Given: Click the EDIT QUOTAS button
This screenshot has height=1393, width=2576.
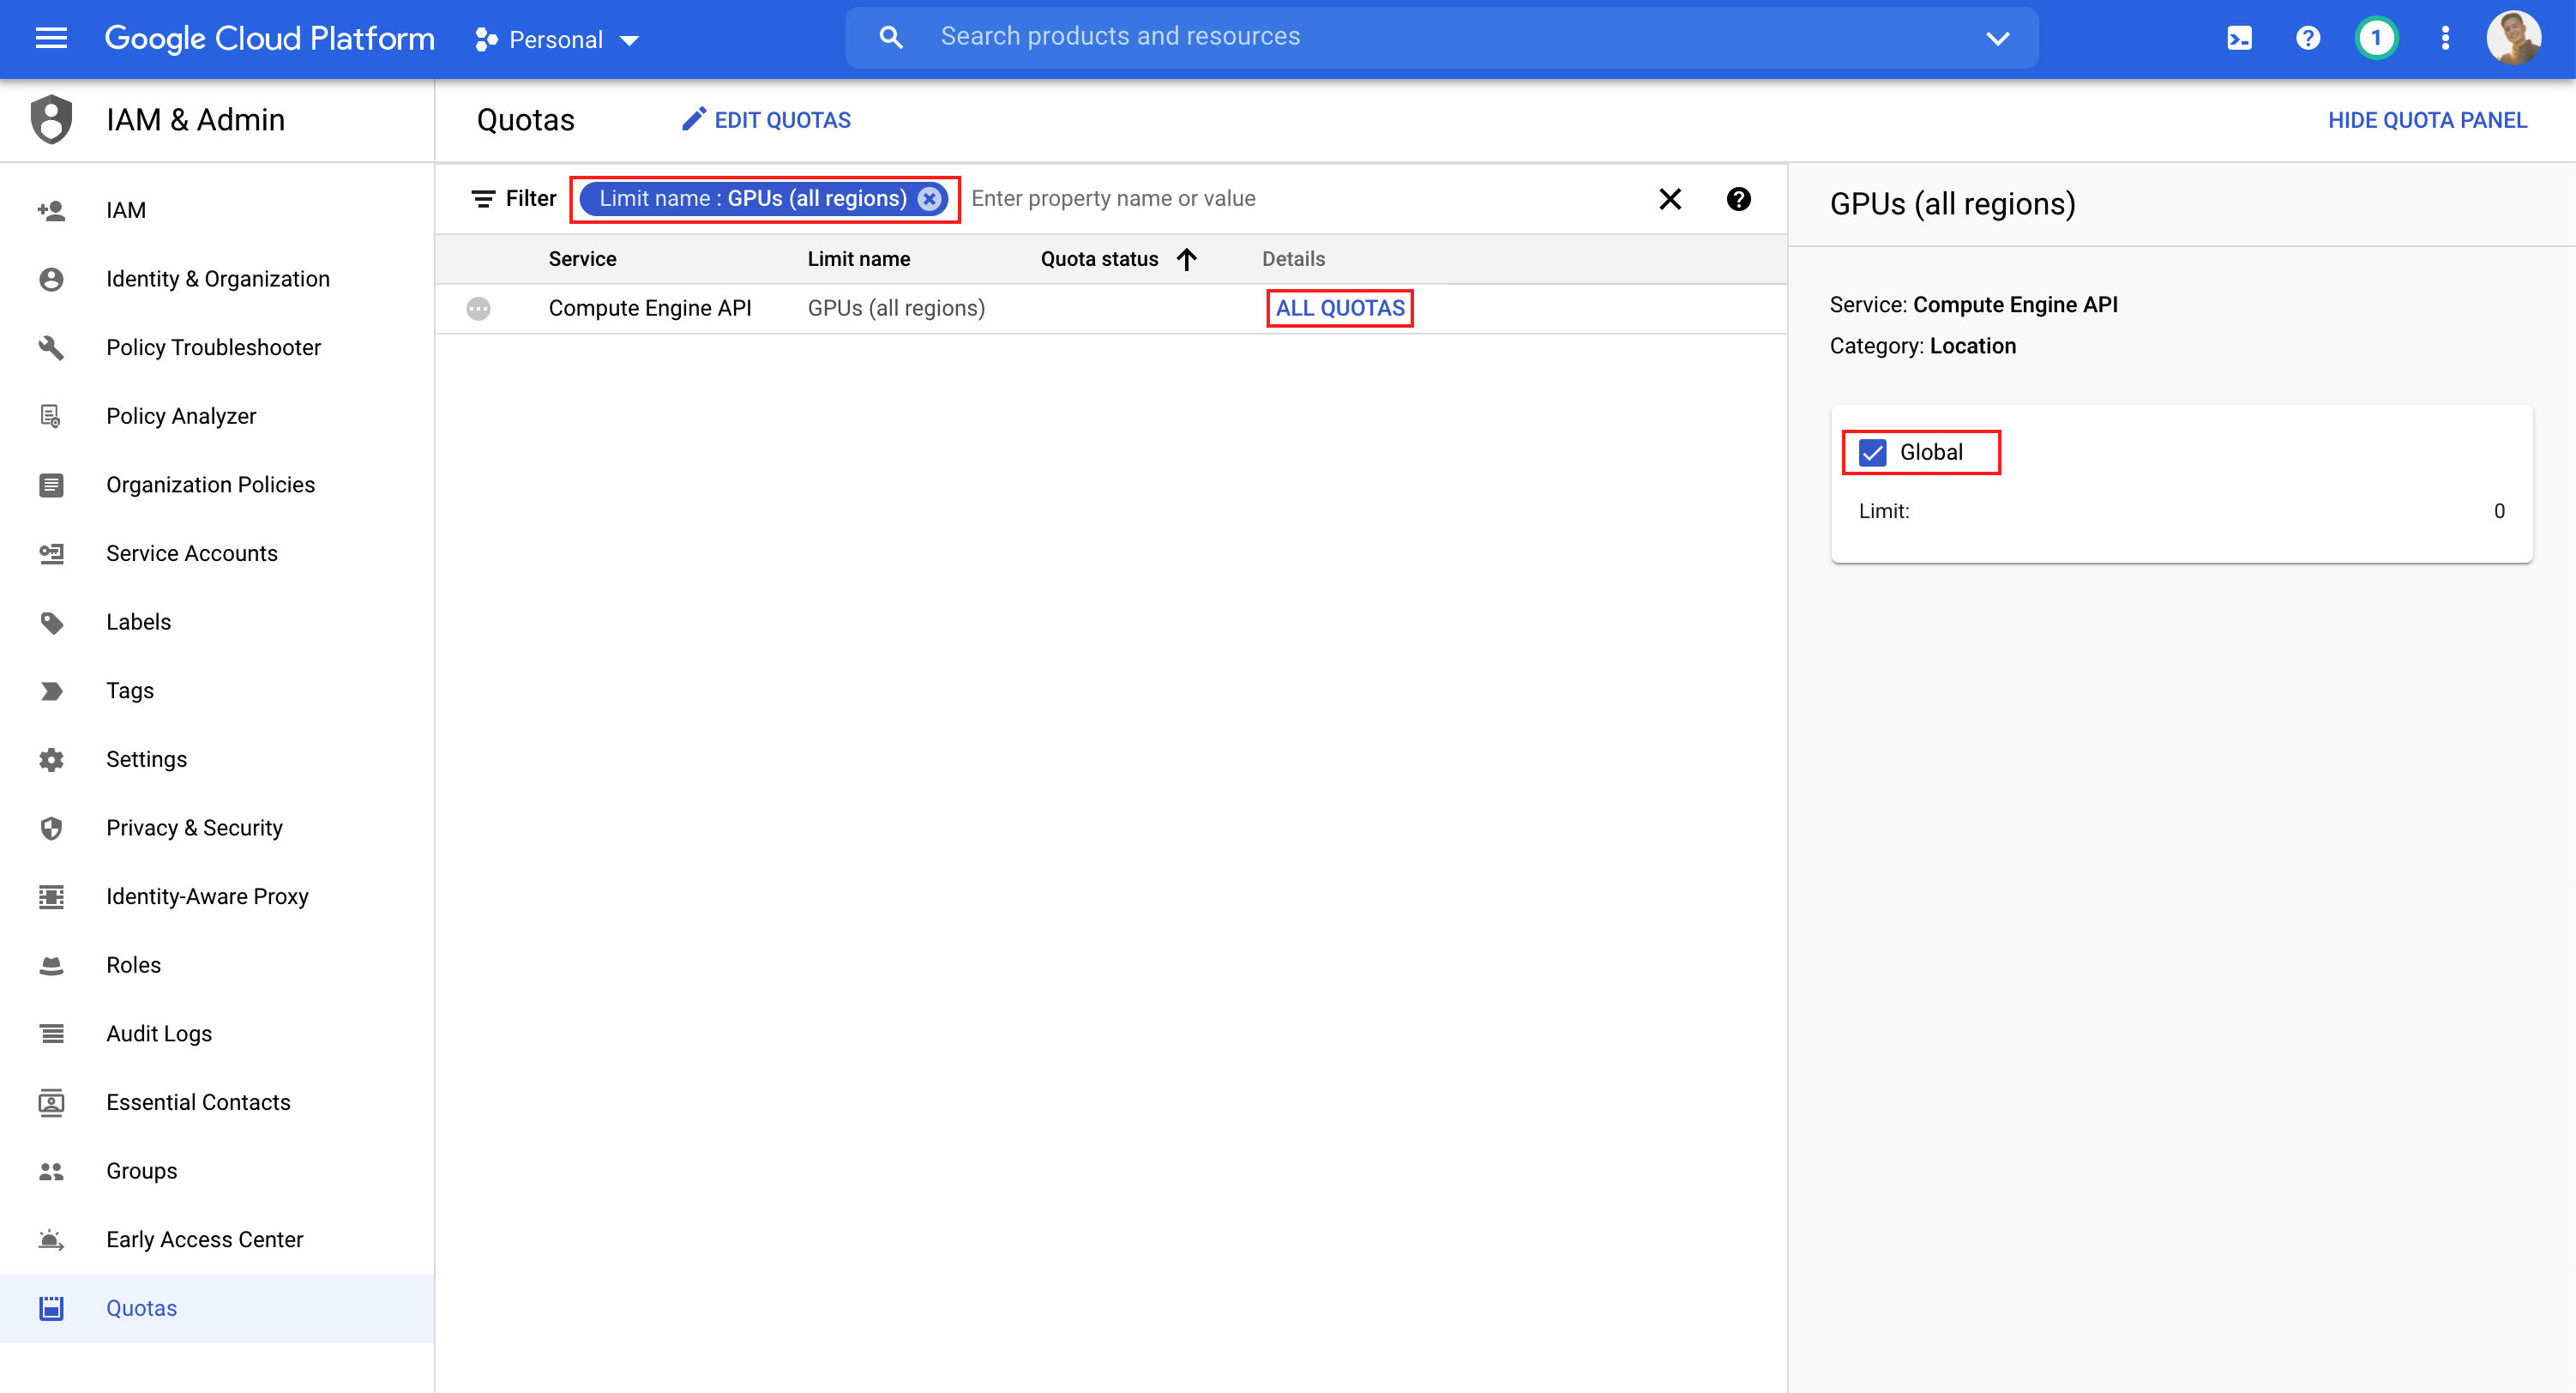Looking at the screenshot, I should pyautogui.click(x=766, y=120).
